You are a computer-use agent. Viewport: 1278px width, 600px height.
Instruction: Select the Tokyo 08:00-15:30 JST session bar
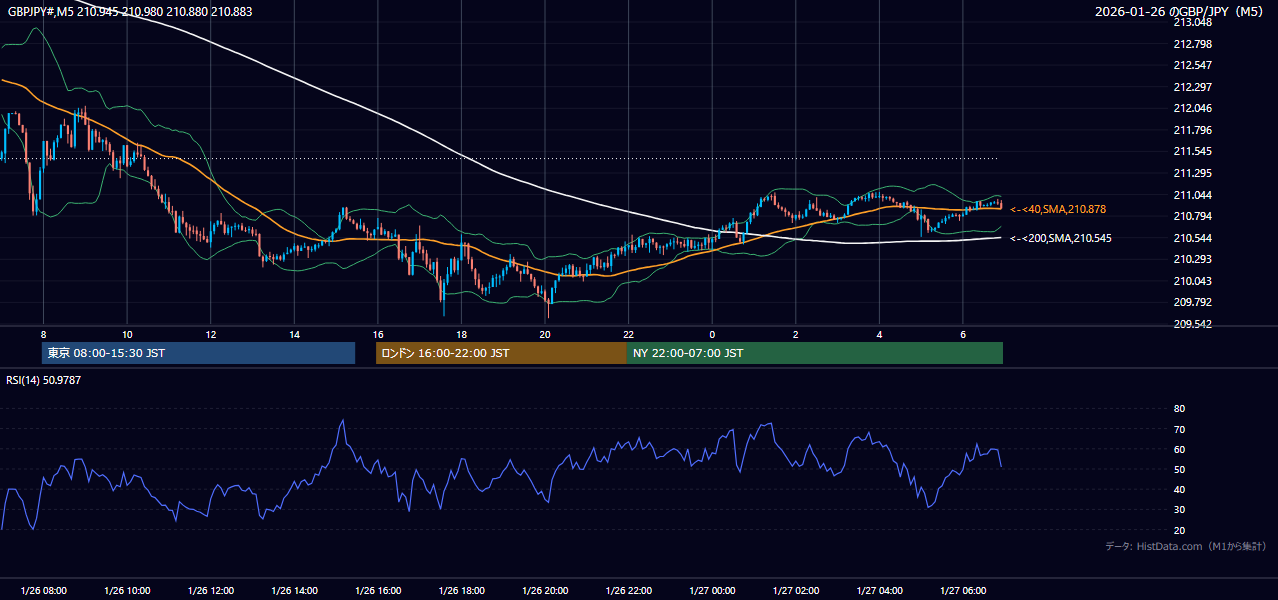click(x=198, y=353)
